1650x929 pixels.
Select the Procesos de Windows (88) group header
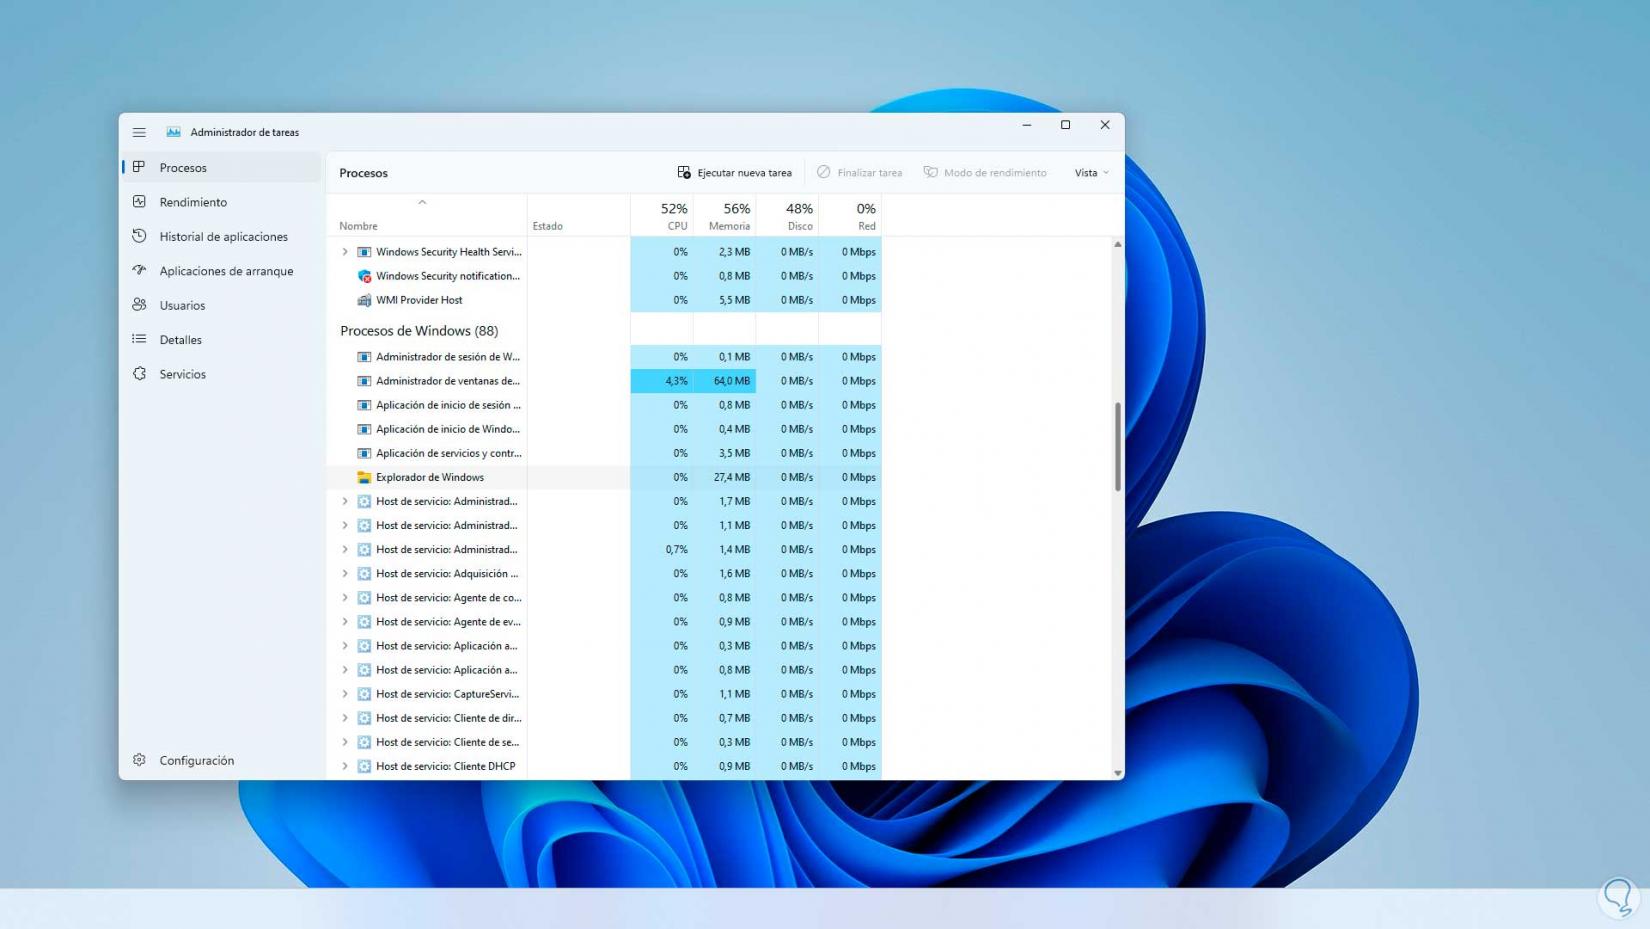point(419,331)
